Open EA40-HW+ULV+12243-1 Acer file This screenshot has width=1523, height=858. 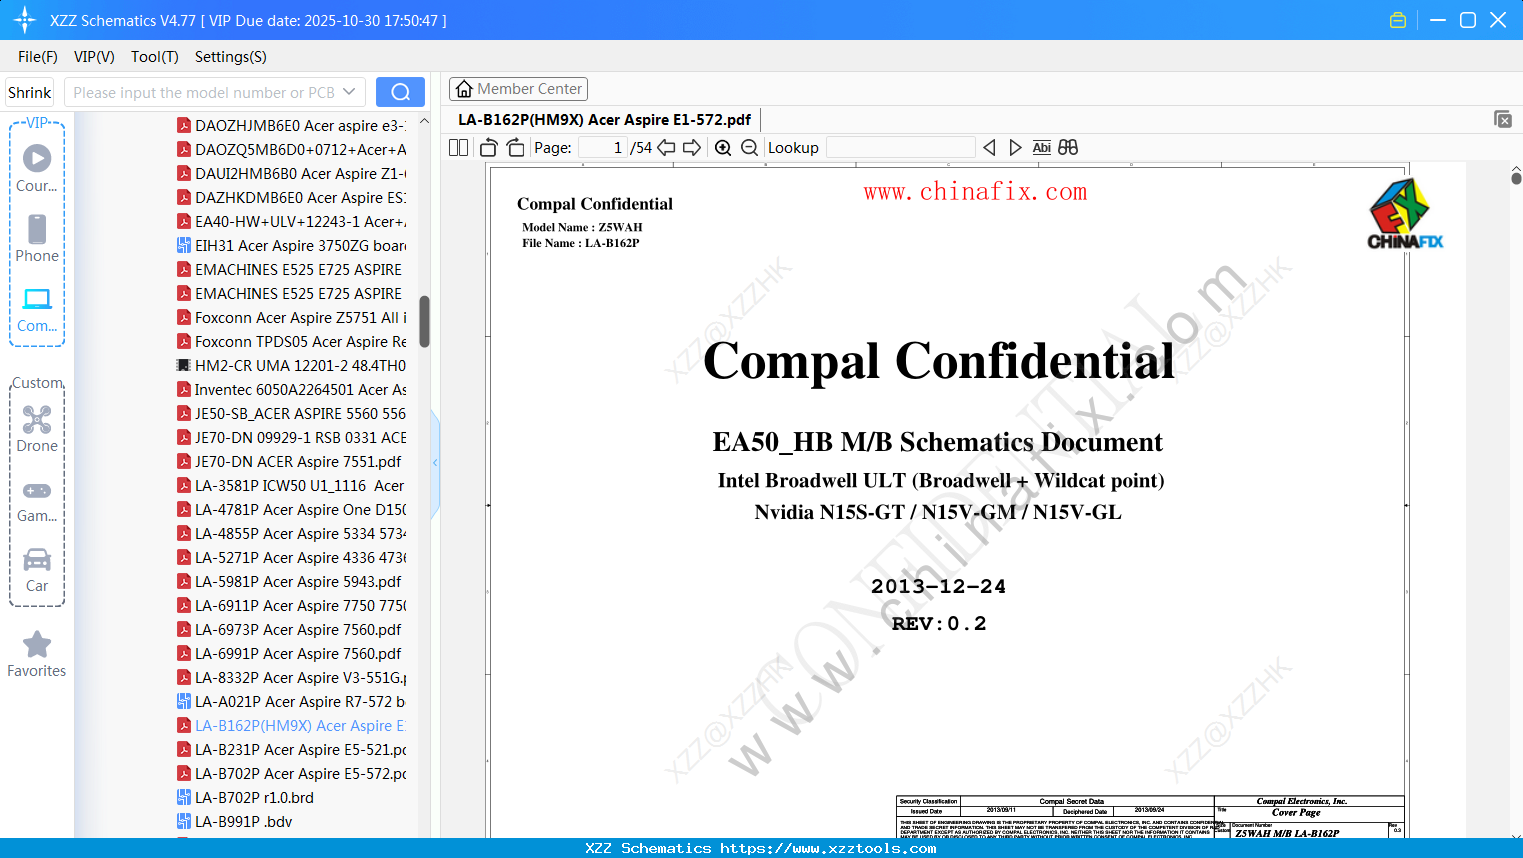point(291,222)
